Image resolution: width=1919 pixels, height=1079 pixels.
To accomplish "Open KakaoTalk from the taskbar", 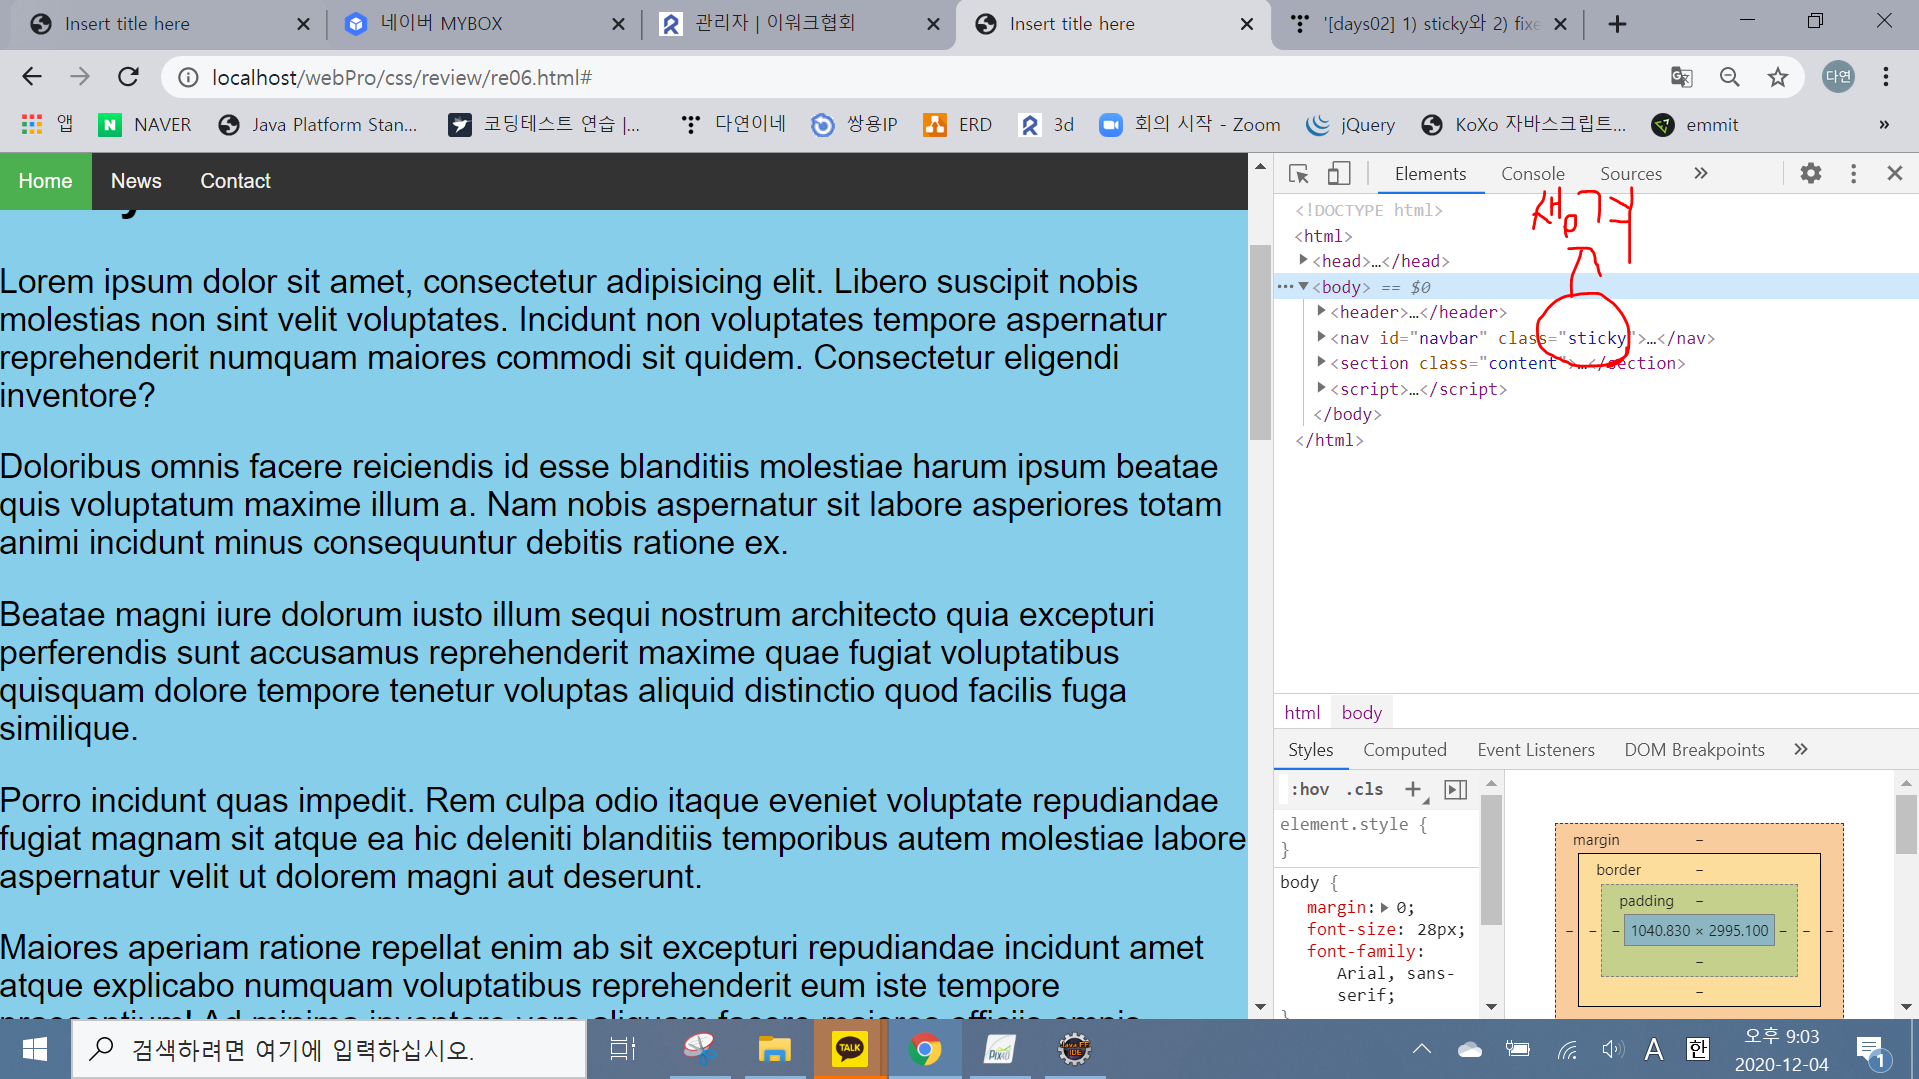I will [850, 1049].
